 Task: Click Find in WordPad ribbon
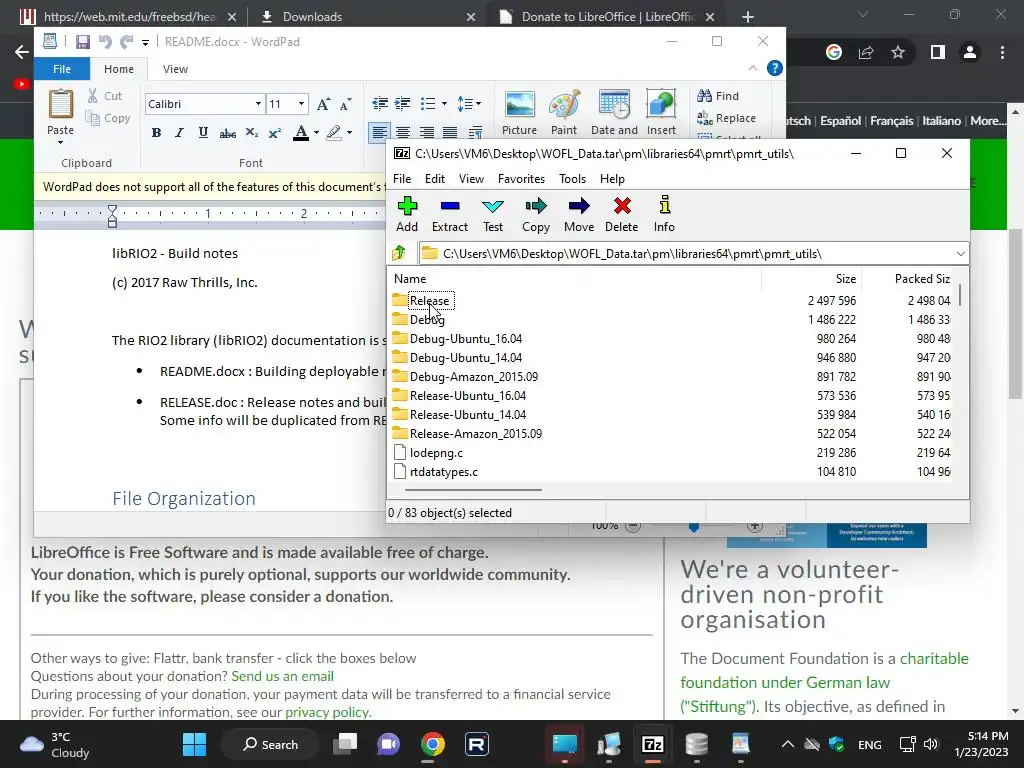[x=718, y=96]
